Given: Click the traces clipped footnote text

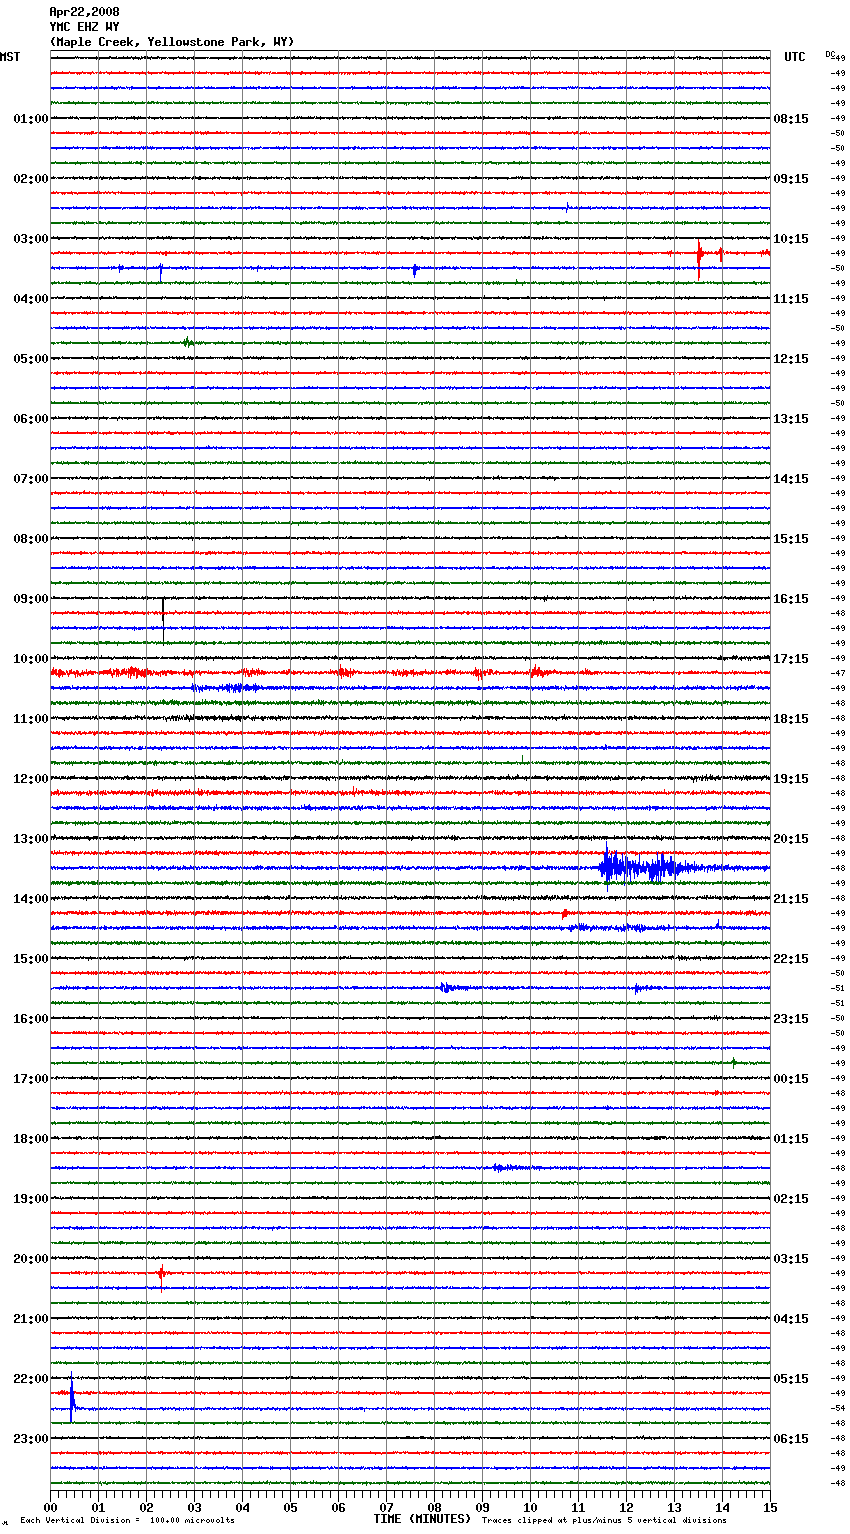Looking at the screenshot, I should [604, 1520].
